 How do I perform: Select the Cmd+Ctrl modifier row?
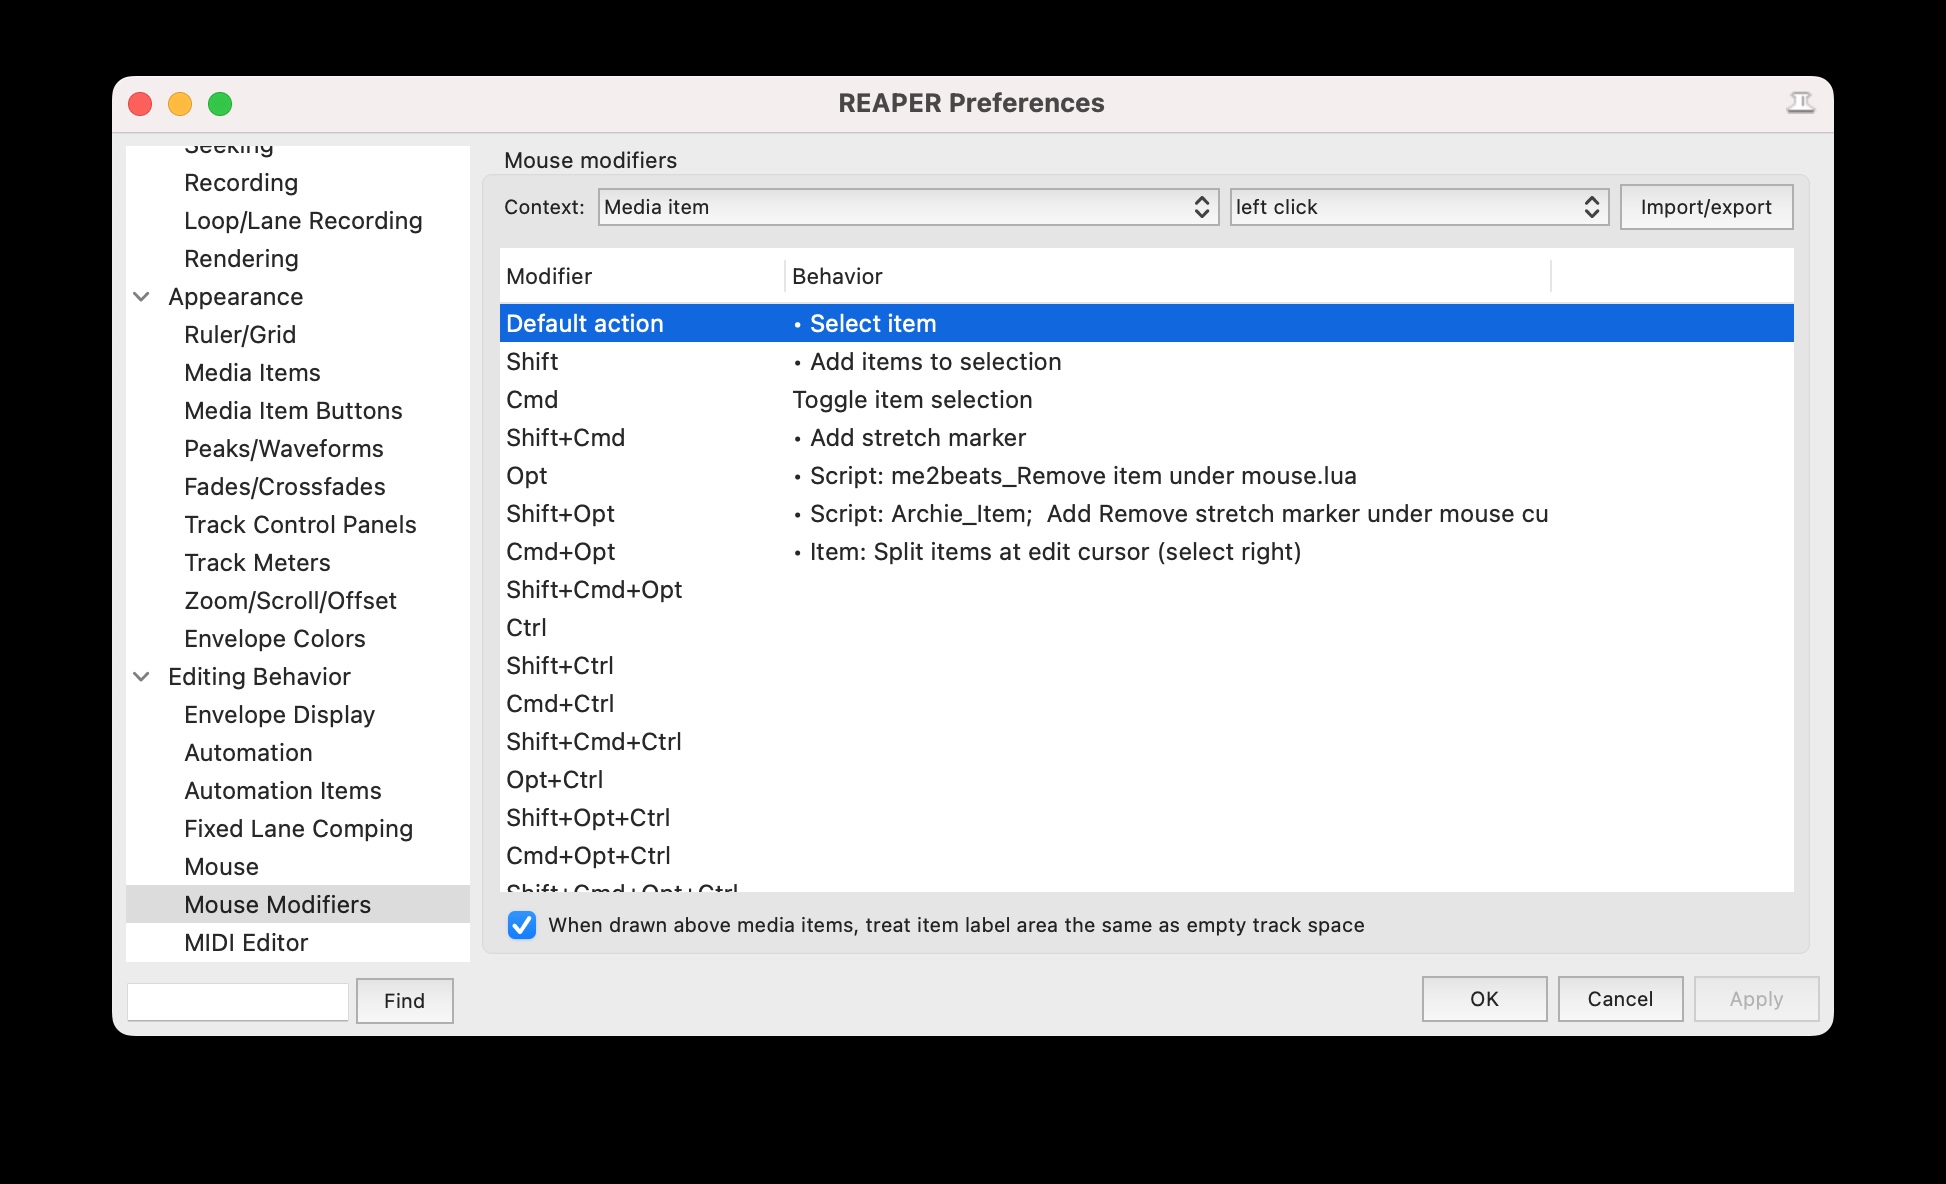[x=1147, y=704]
